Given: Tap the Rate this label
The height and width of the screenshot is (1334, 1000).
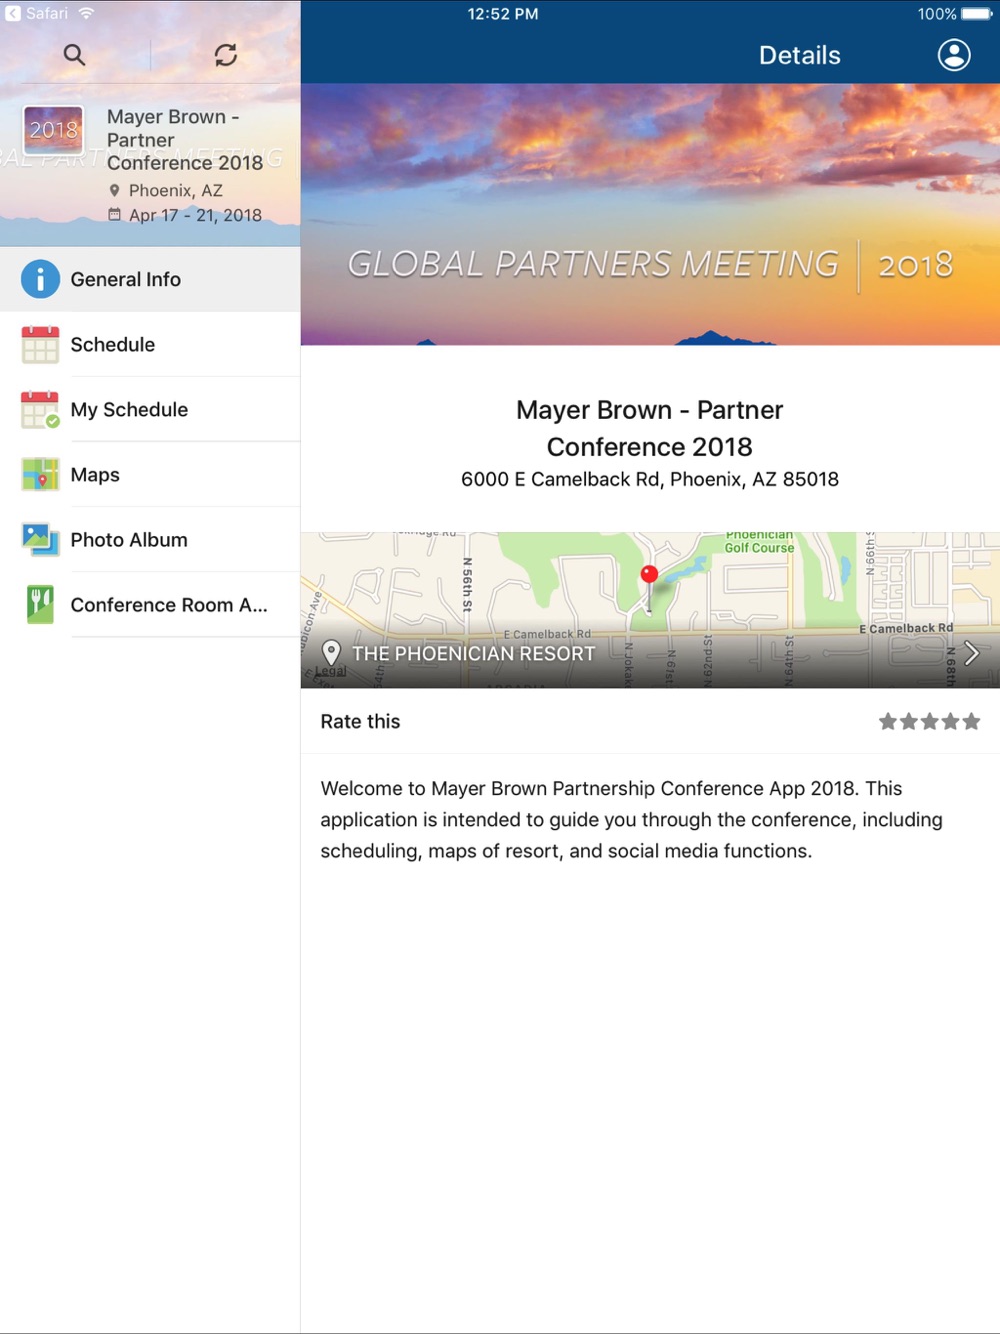Looking at the screenshot, I should 360,721.
